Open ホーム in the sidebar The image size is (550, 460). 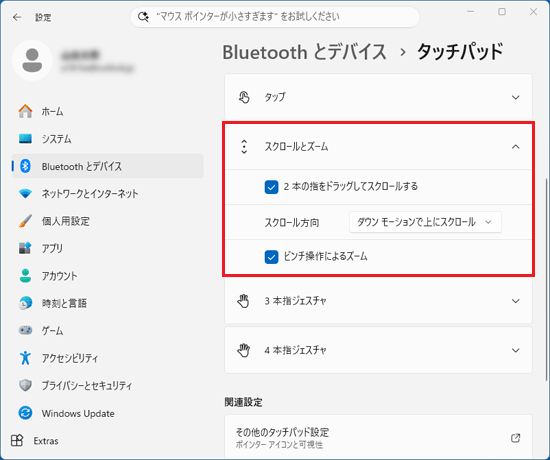(x=107, y=111)
